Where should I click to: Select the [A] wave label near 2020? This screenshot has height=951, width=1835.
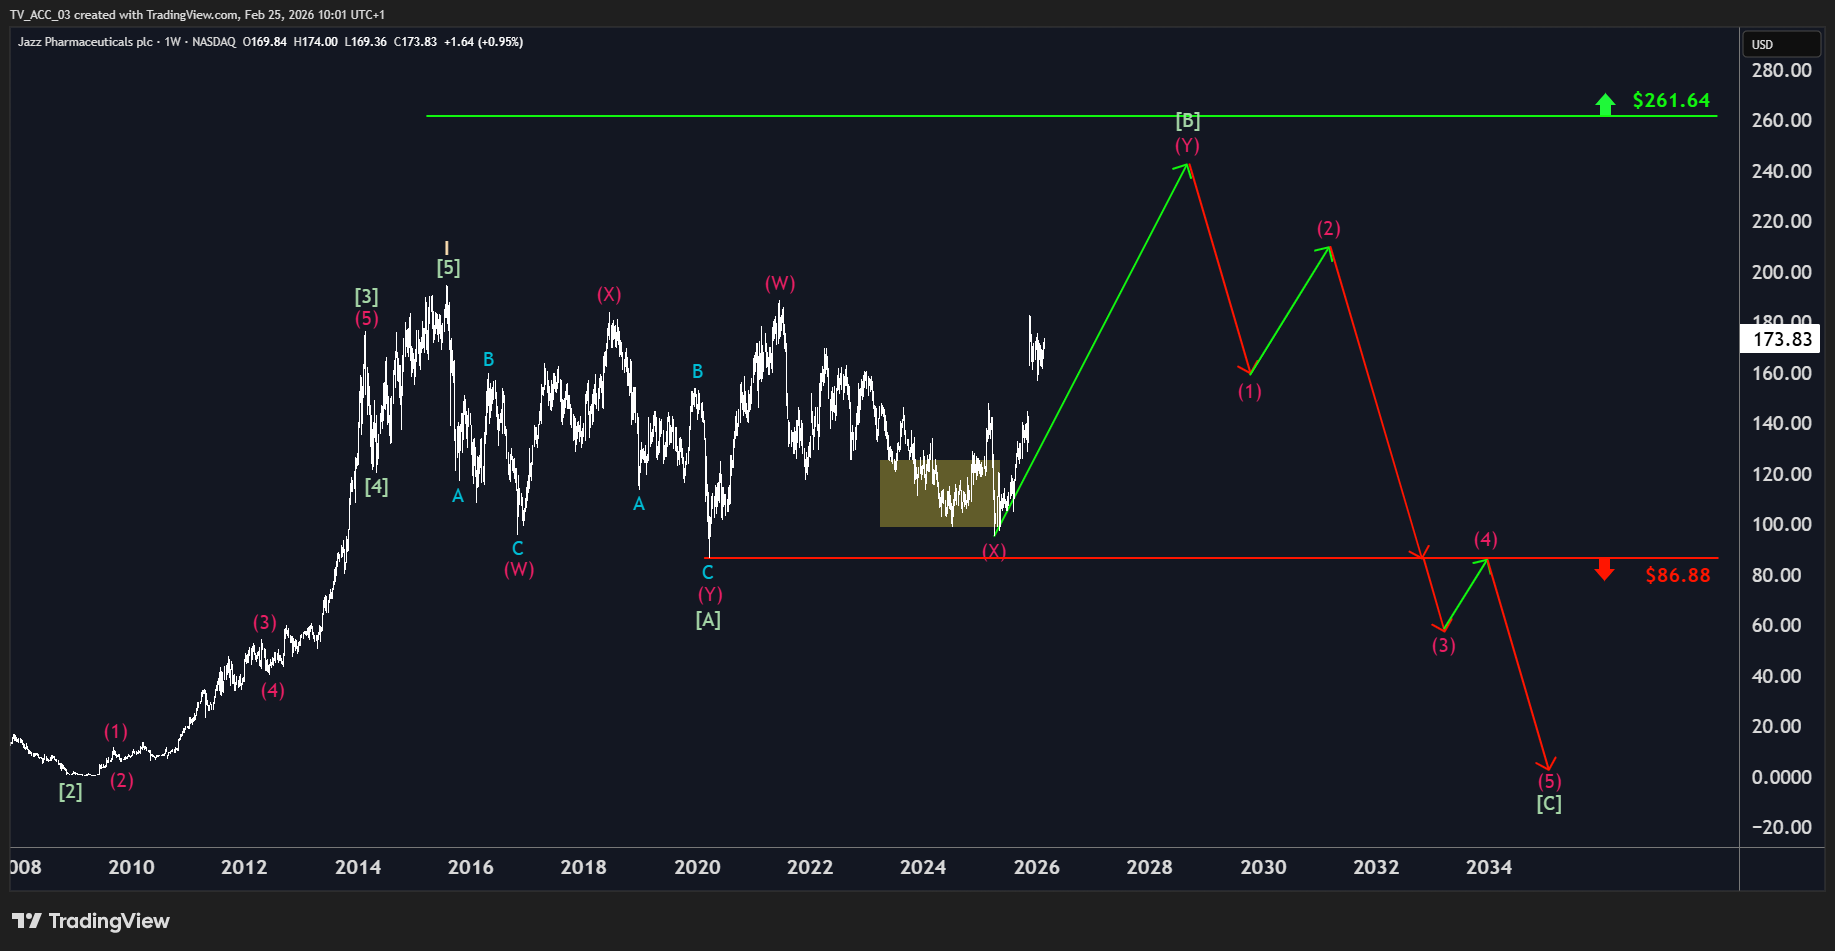708,620
